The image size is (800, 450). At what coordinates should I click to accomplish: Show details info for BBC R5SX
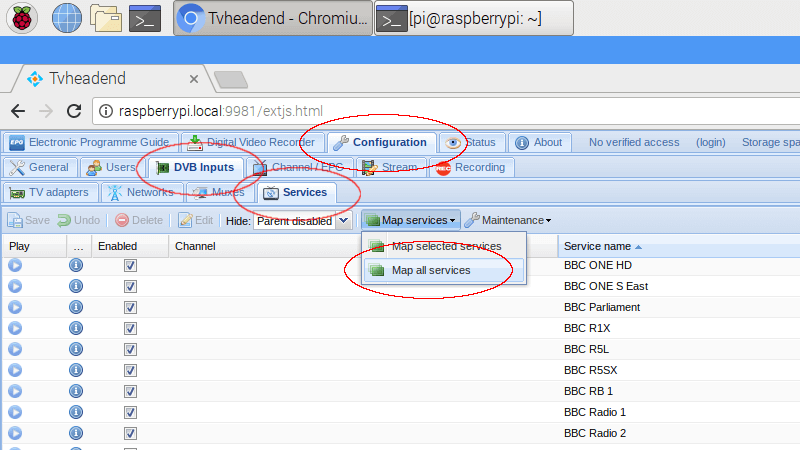click(76, 370)
